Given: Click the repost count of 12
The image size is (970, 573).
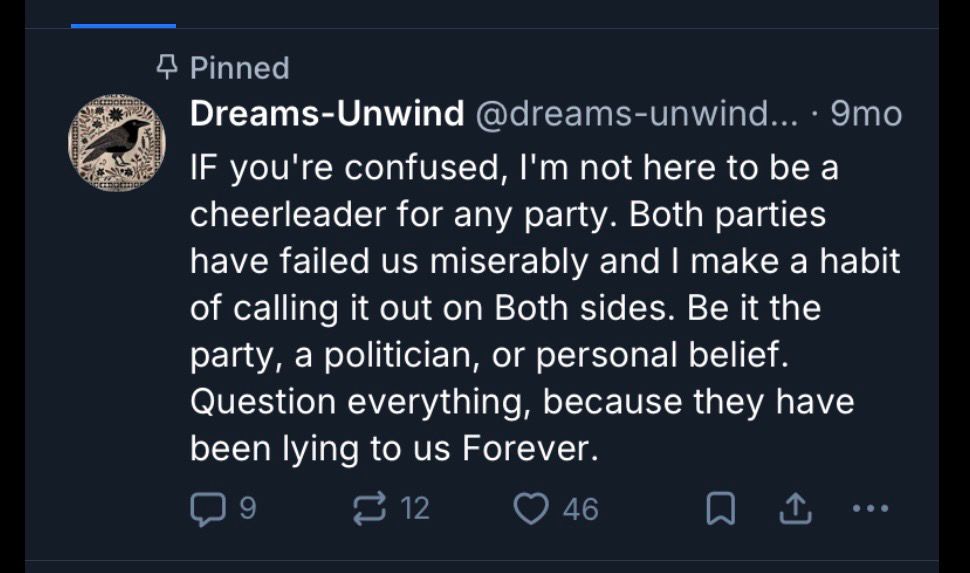Looking at the screenshot, I should 414,509.
